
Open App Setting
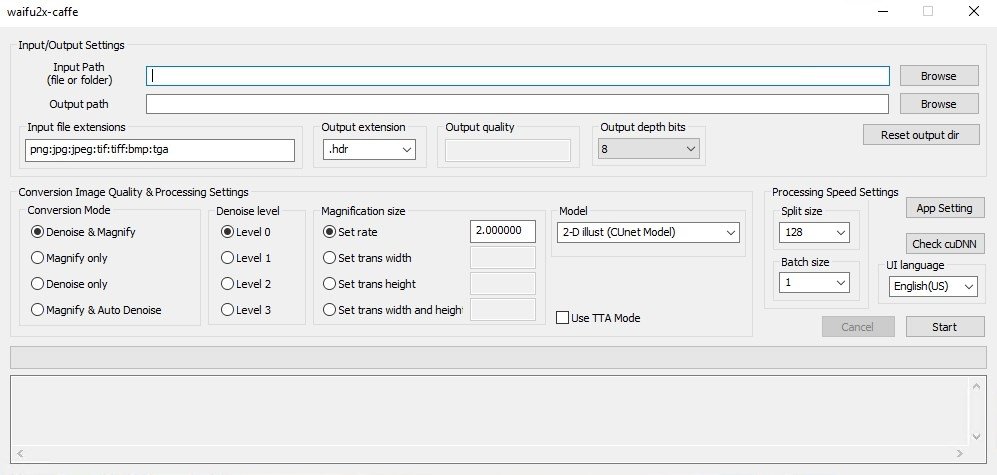point(944,208)
